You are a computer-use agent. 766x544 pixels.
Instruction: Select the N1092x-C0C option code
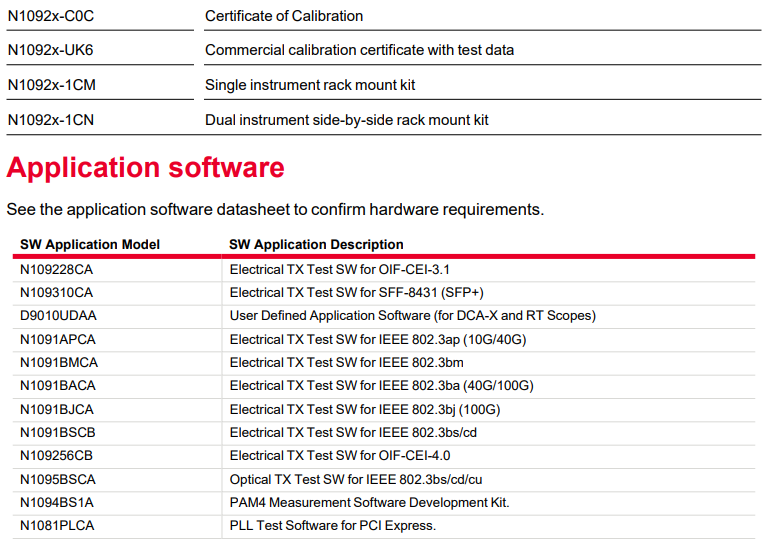[51, 16]
